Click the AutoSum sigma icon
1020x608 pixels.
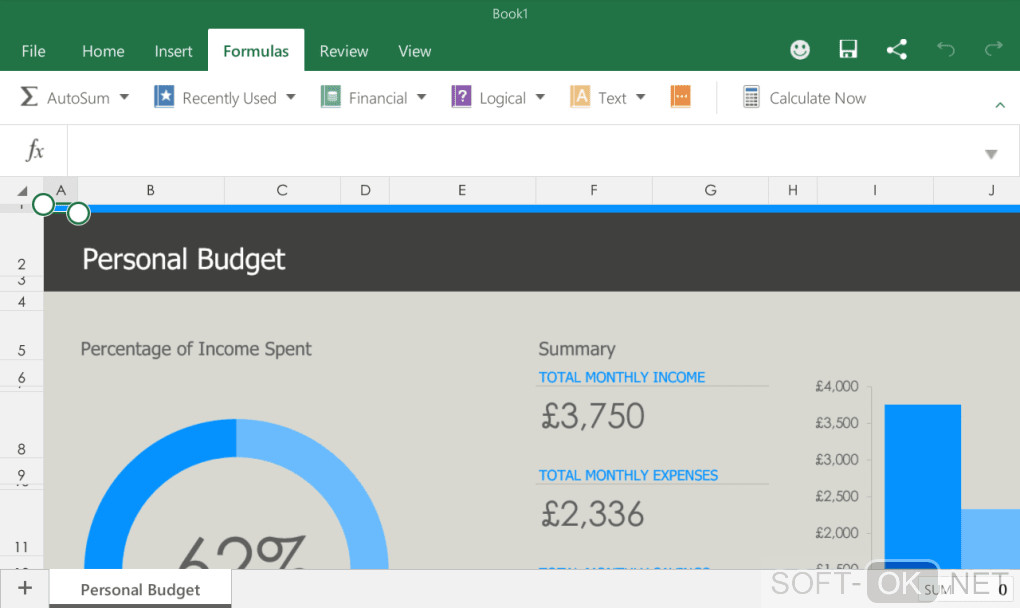(29, 97)
